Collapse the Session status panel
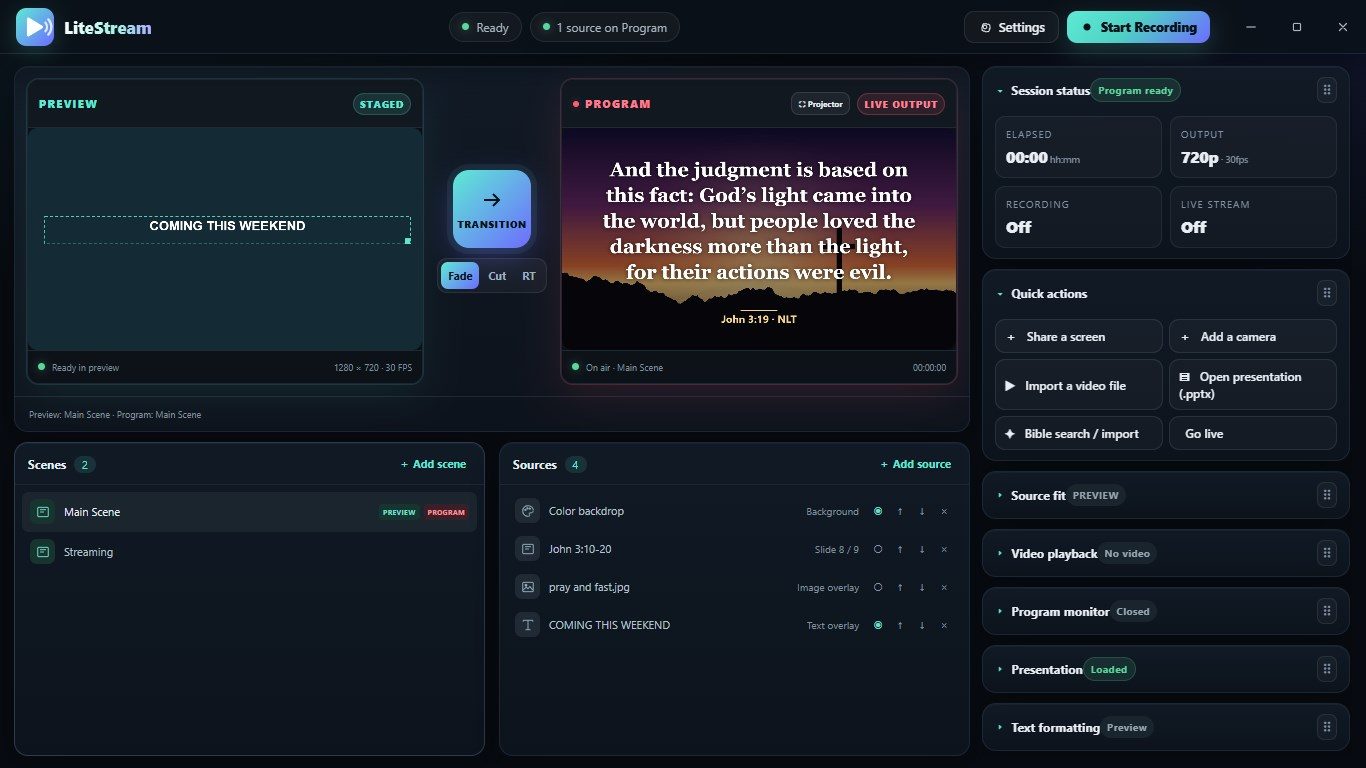This screenshot has height=768, width=1366. pyautogui.click(x=1000, y=91)
